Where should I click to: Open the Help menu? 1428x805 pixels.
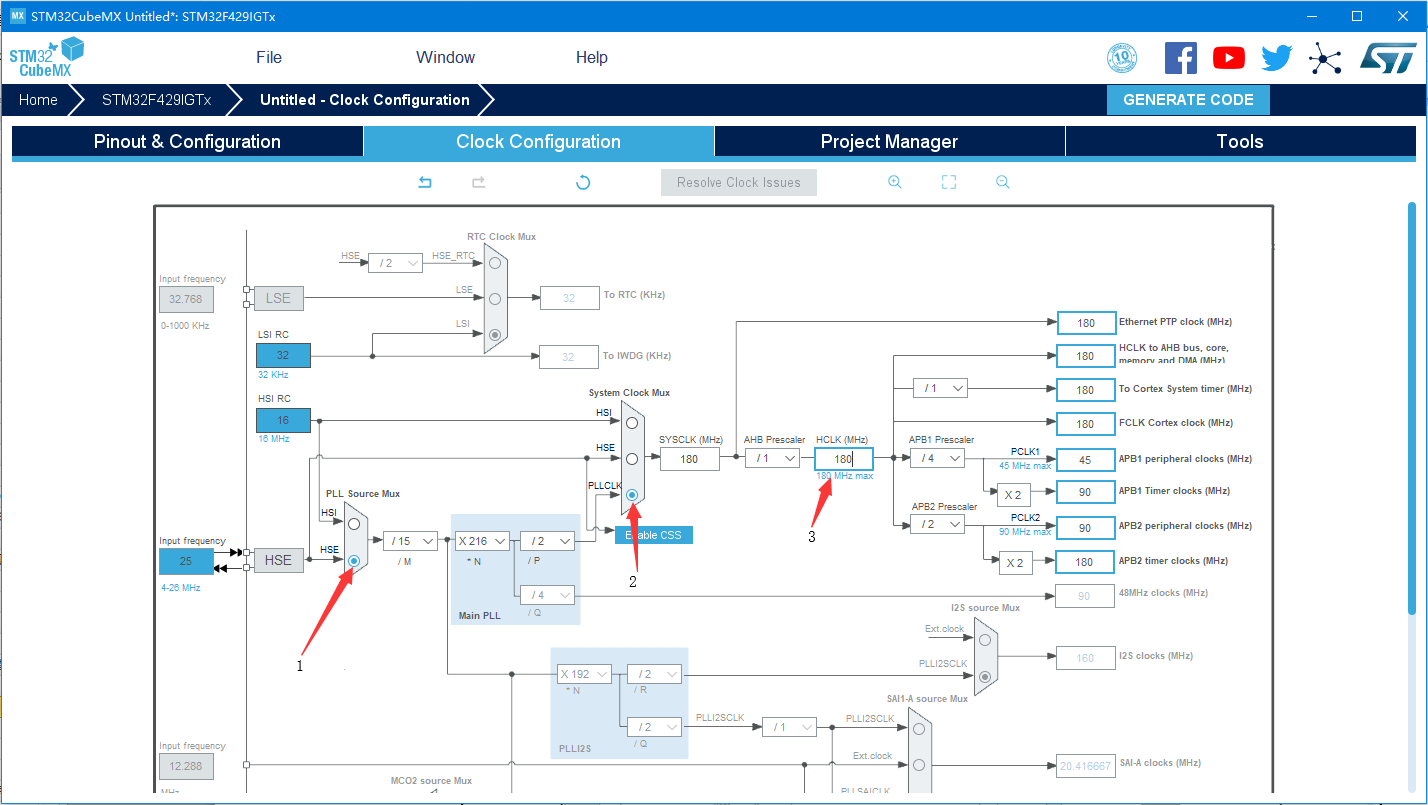pos(592,58)
